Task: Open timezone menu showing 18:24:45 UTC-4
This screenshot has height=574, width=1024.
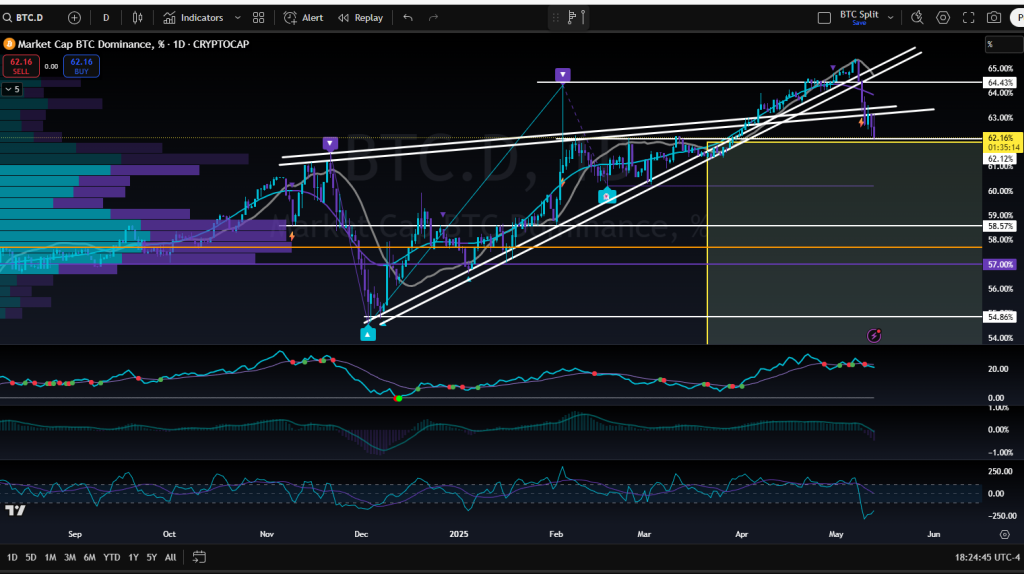Action: tap(987, 557)
